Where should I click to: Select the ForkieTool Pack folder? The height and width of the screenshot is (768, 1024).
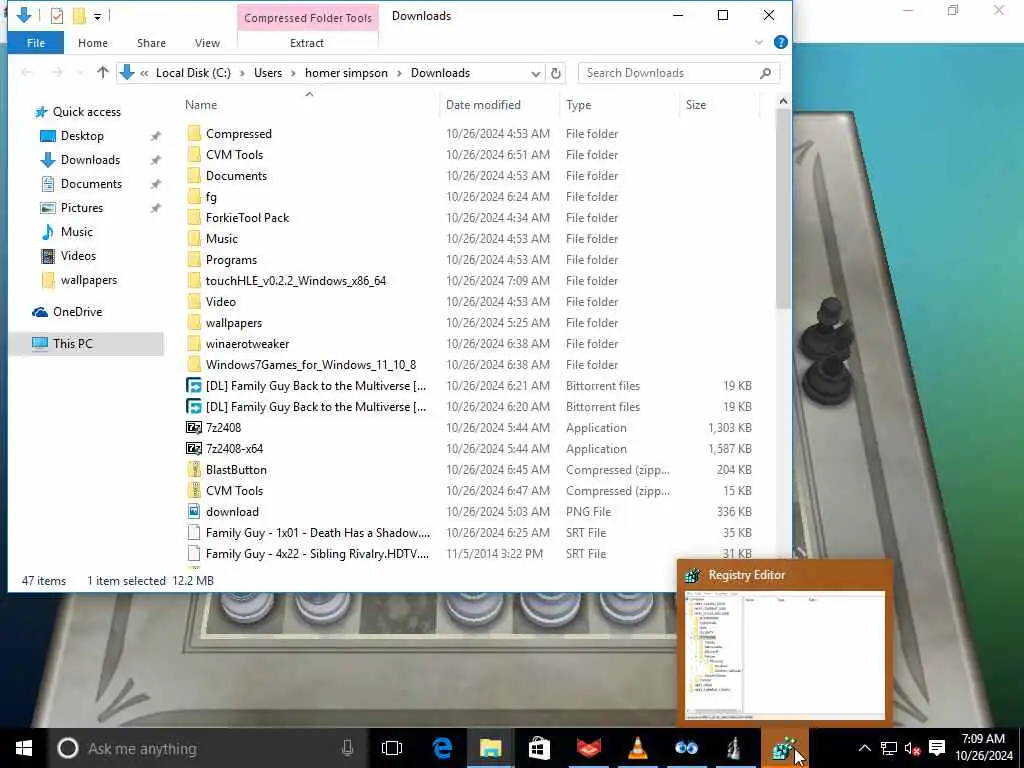[x=247, y=218]
